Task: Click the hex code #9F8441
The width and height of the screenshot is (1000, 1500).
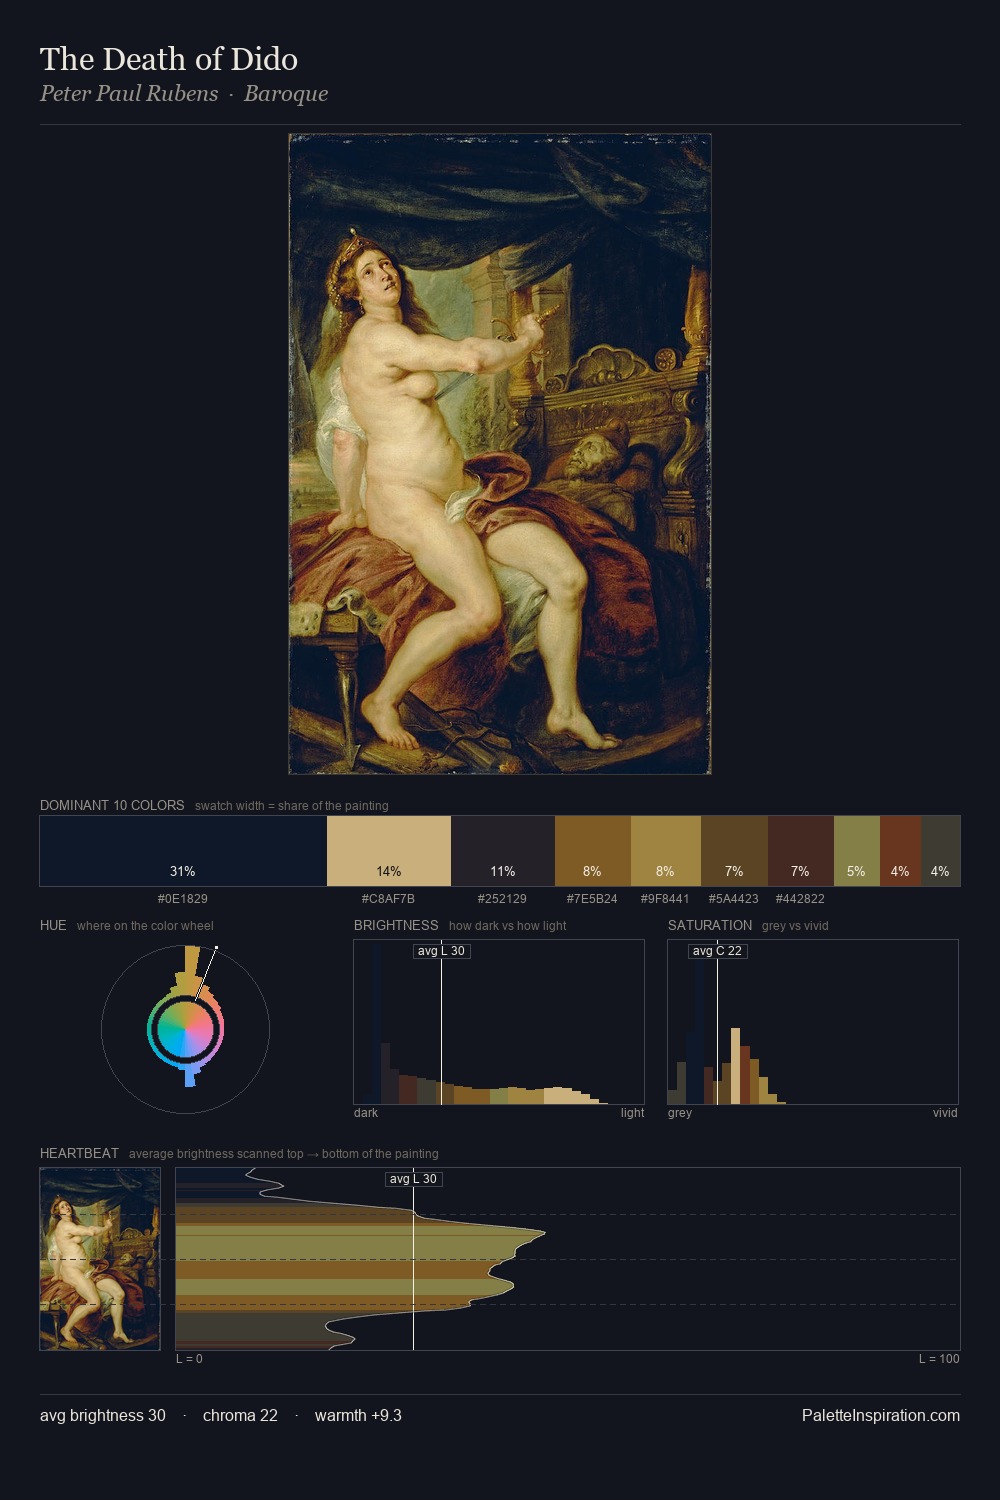Action: (665, 899)
